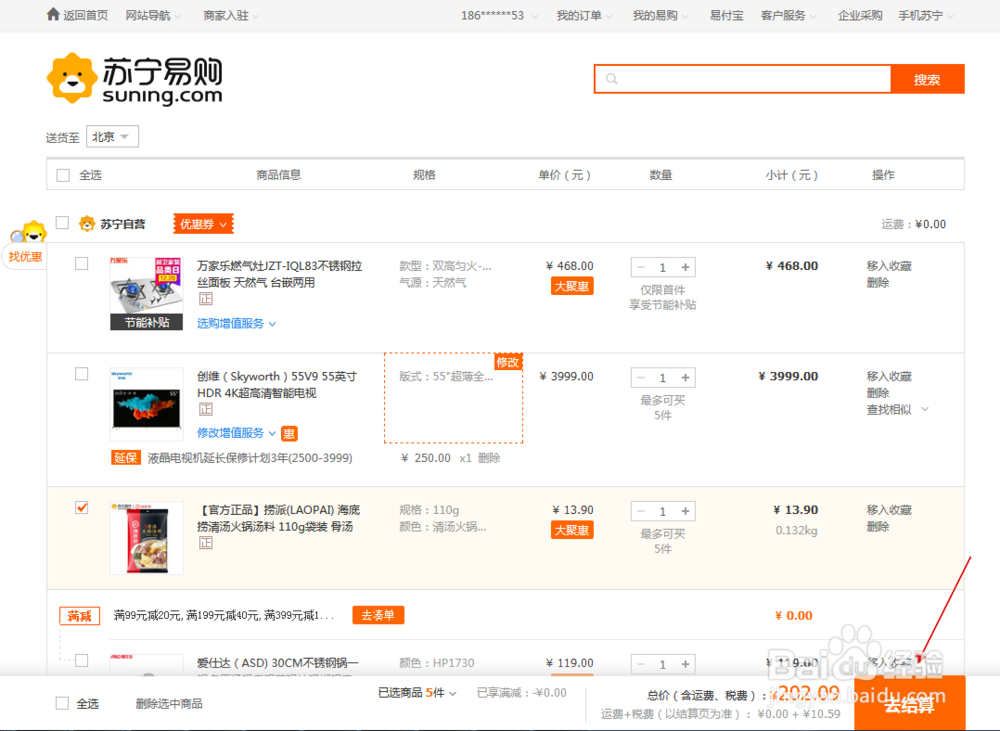Decrease quantity of the ASD steel pot
Image resolution: width=1000 pixels, height=731 pixels.
pyautogui.click(x=641, y=664)
